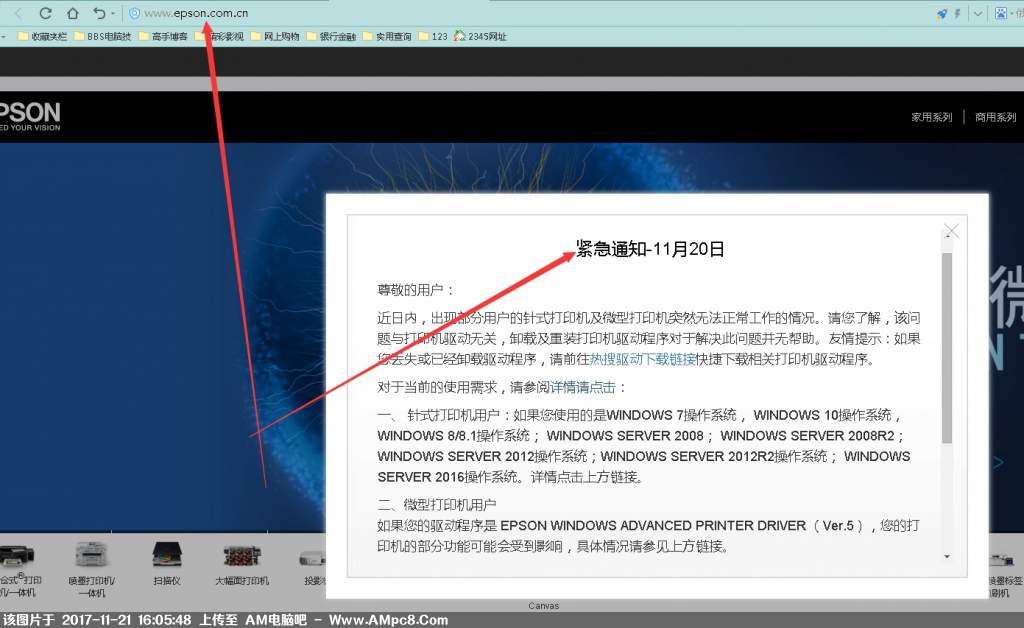This screenshot has height=628, width=1024.
Task: Click the 二、微型打印机用户 line
Action: [436, 505]
